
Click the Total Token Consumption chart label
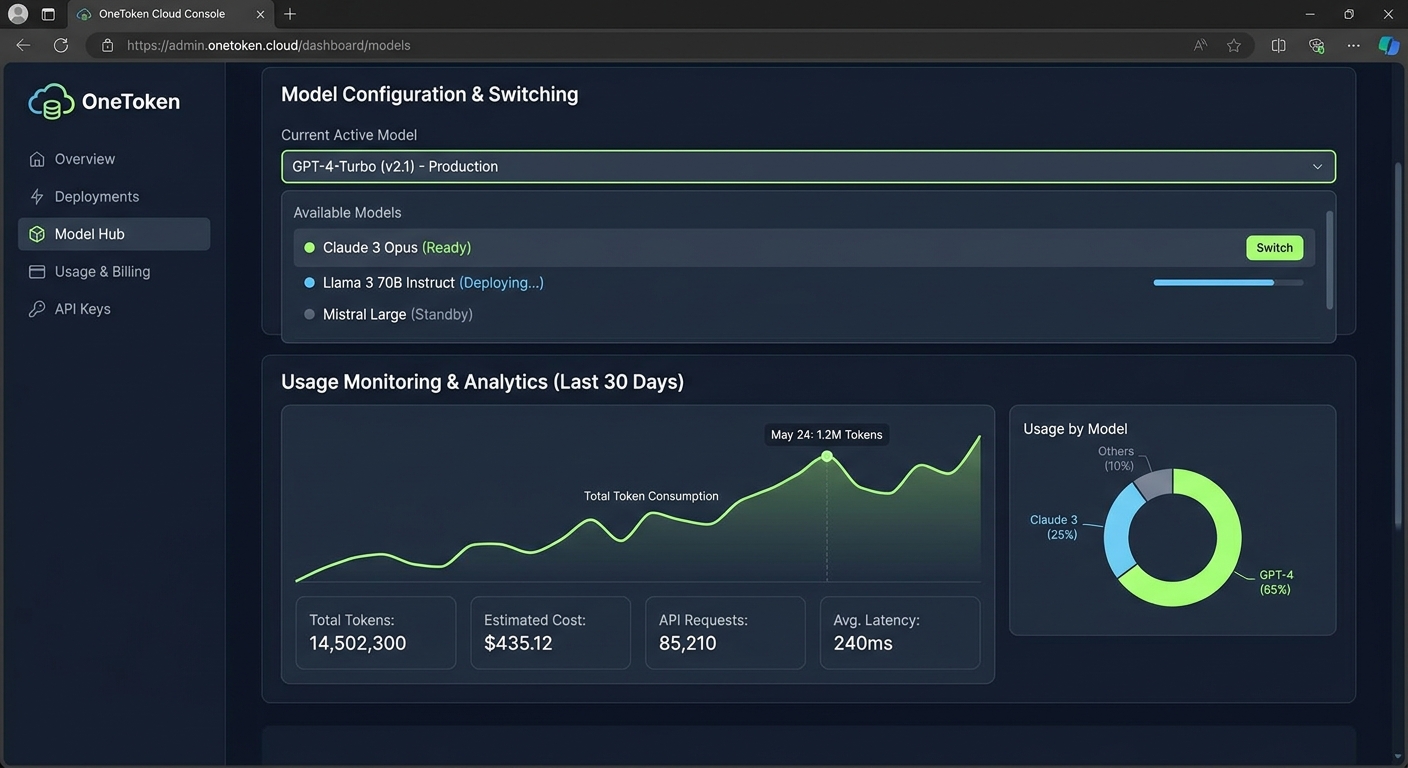pos(651,496)
